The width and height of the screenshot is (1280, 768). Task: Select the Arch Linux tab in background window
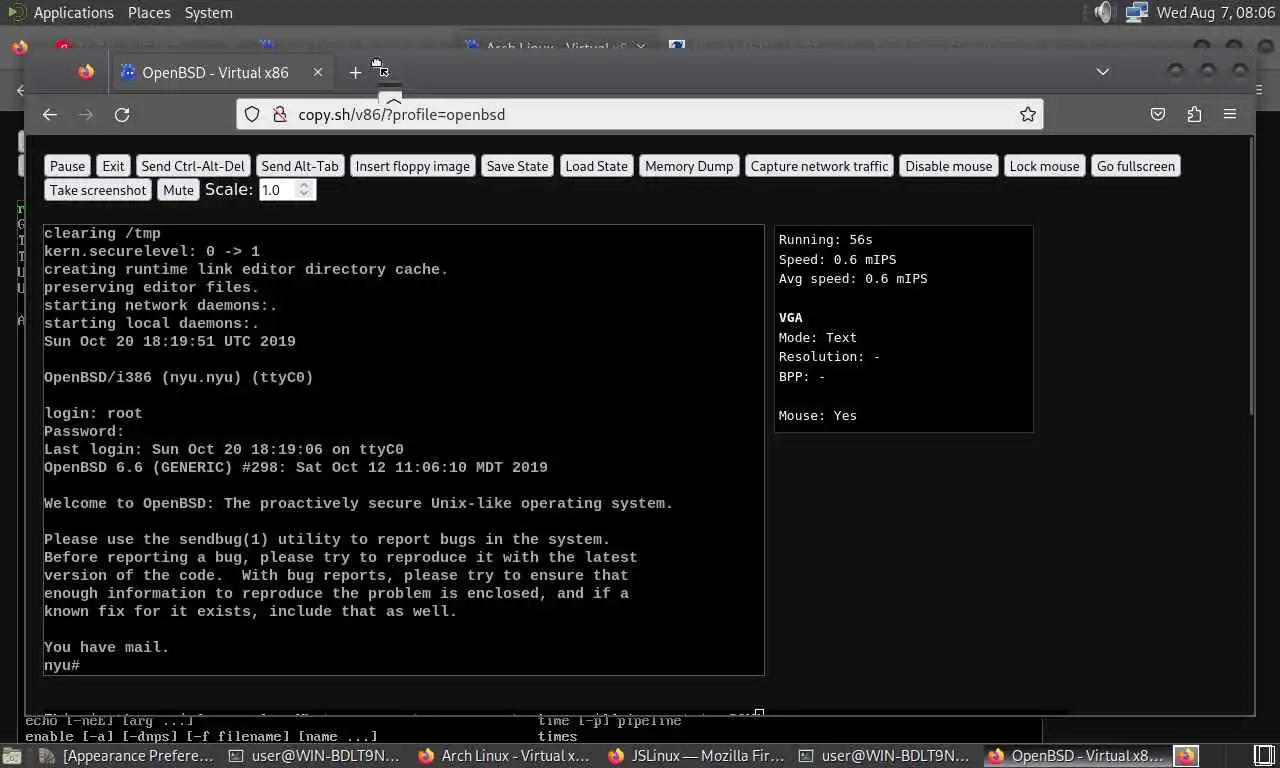coord(556,46)
